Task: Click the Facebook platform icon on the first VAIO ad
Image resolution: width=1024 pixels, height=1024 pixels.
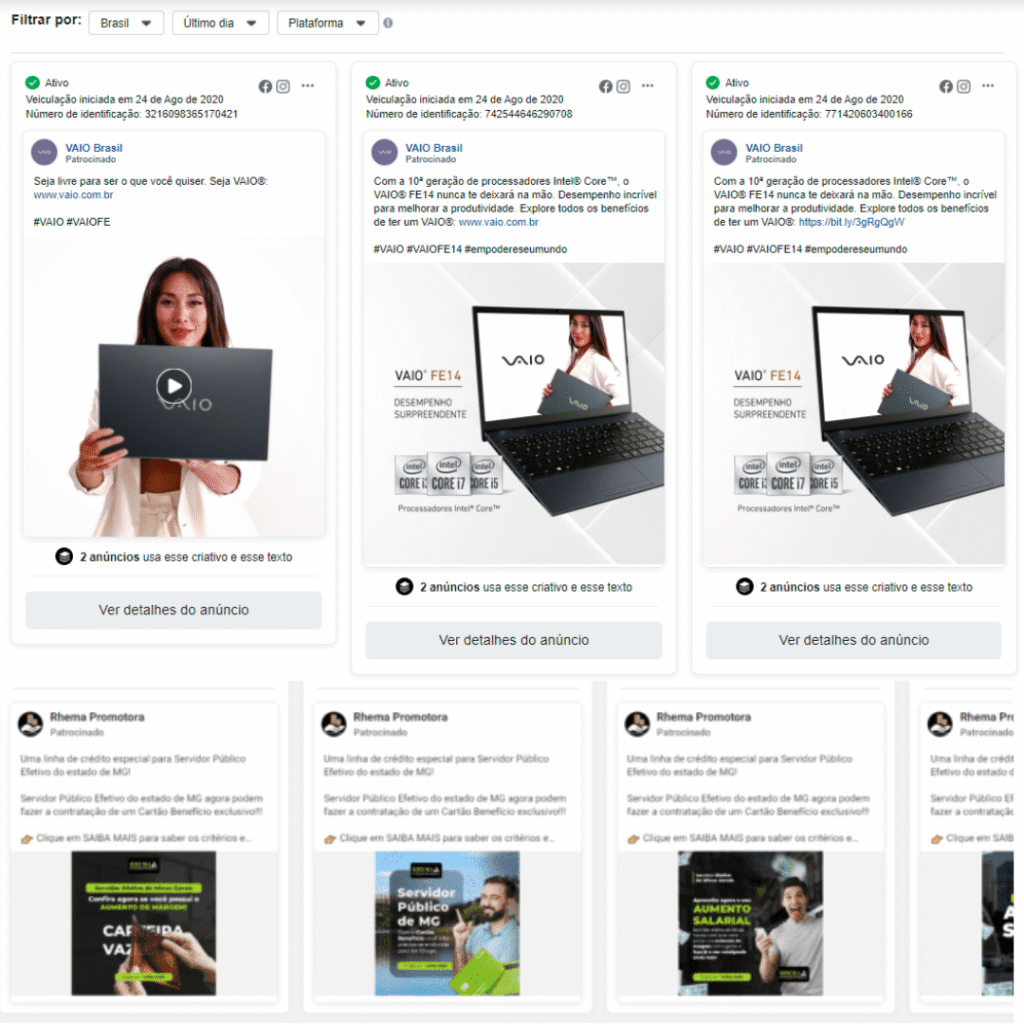Action: pyautogui.click(x=264, y=87)
